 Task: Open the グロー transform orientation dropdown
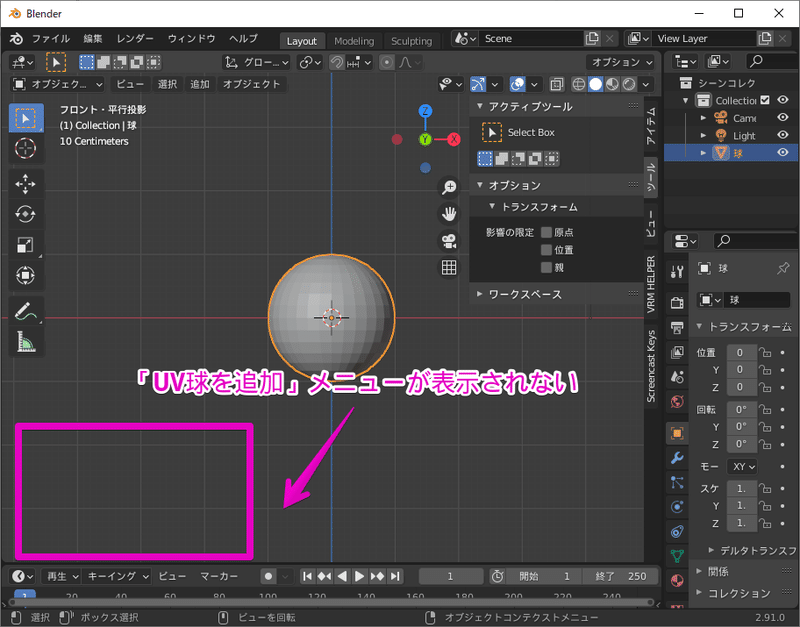coord(257,62)
